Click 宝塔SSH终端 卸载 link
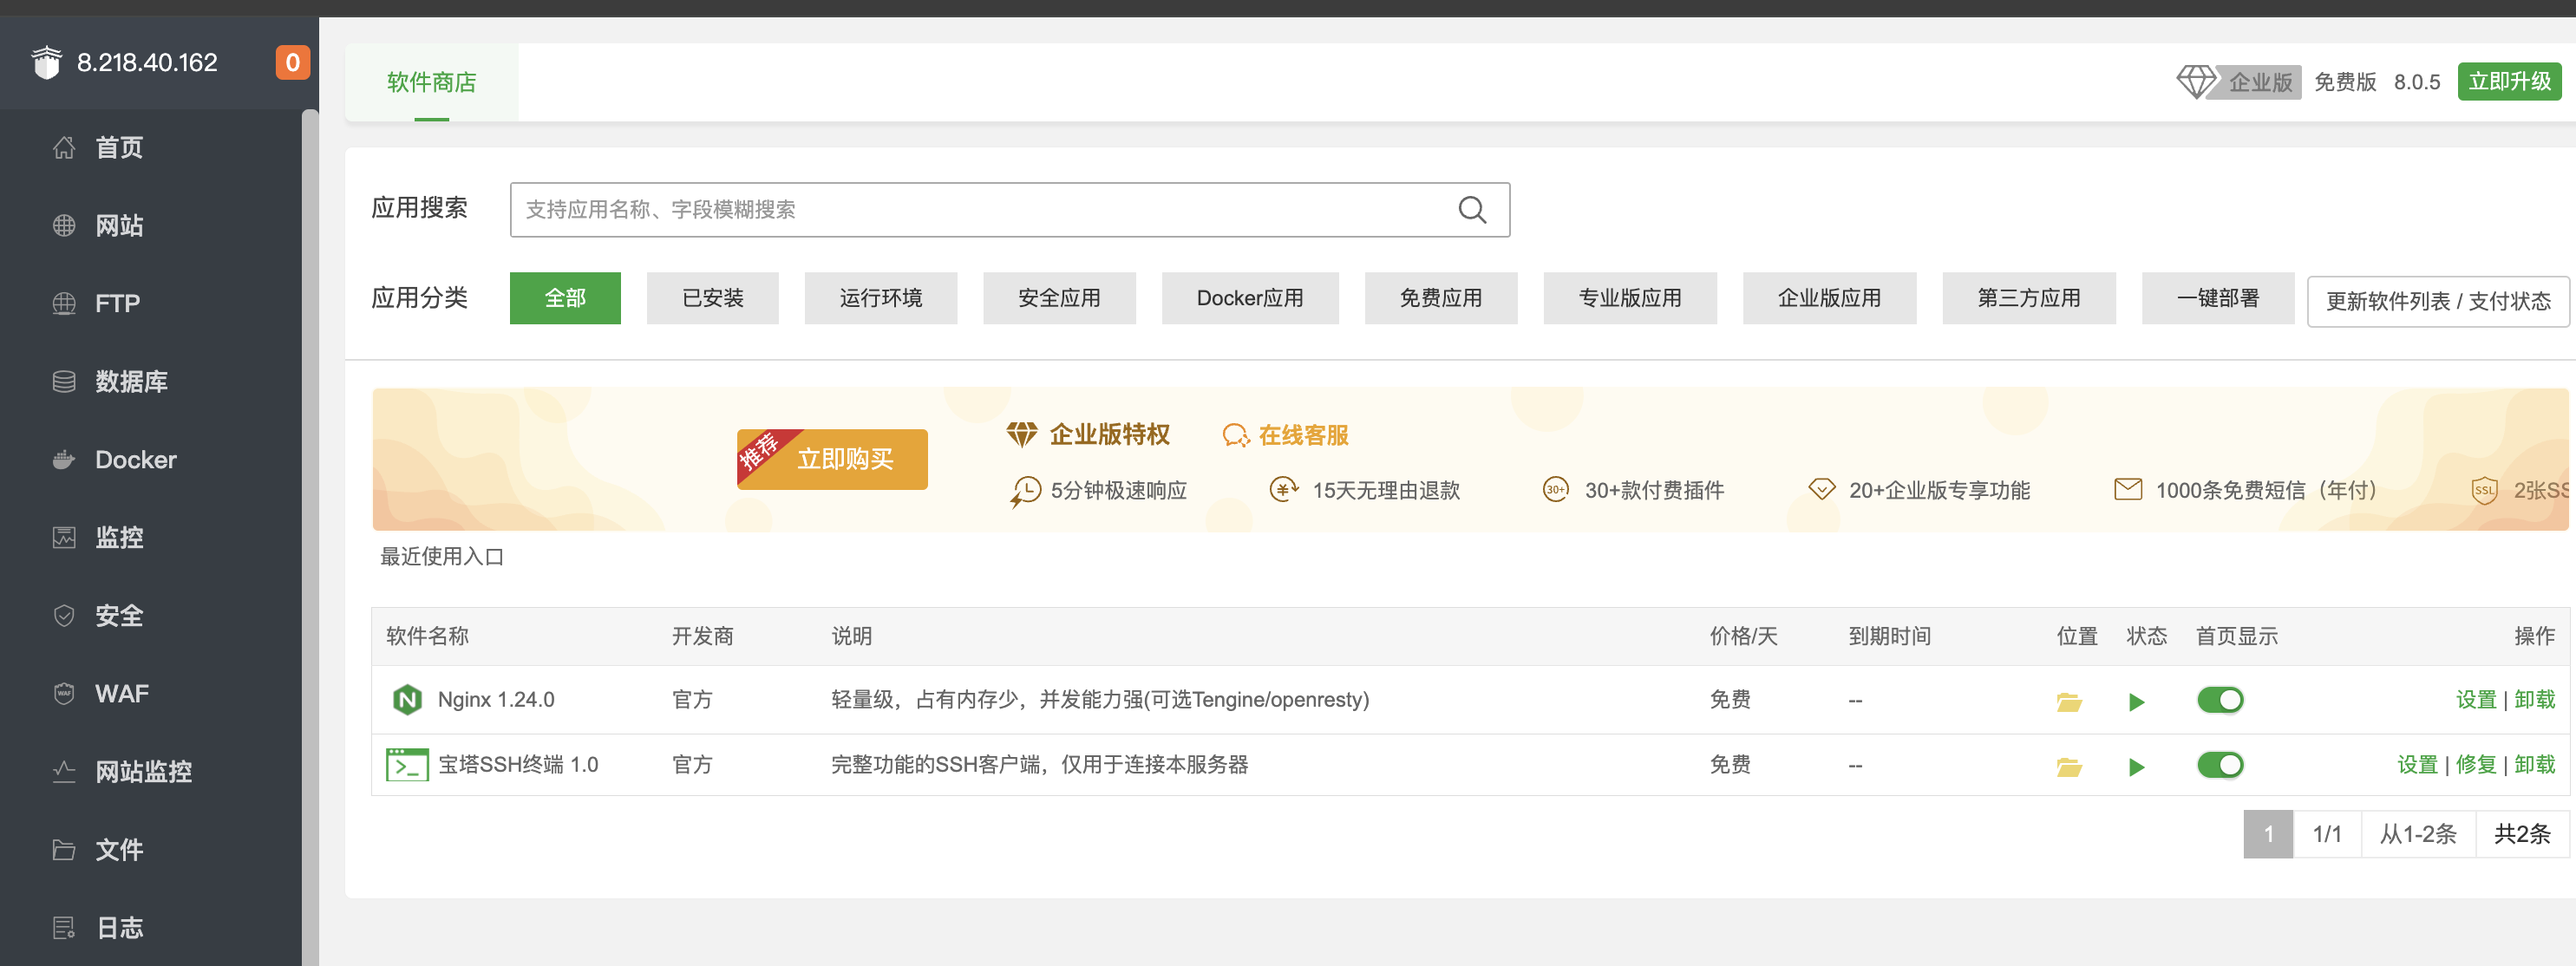The height and width of the screenshot is (966, 2576). [2535, 765]
